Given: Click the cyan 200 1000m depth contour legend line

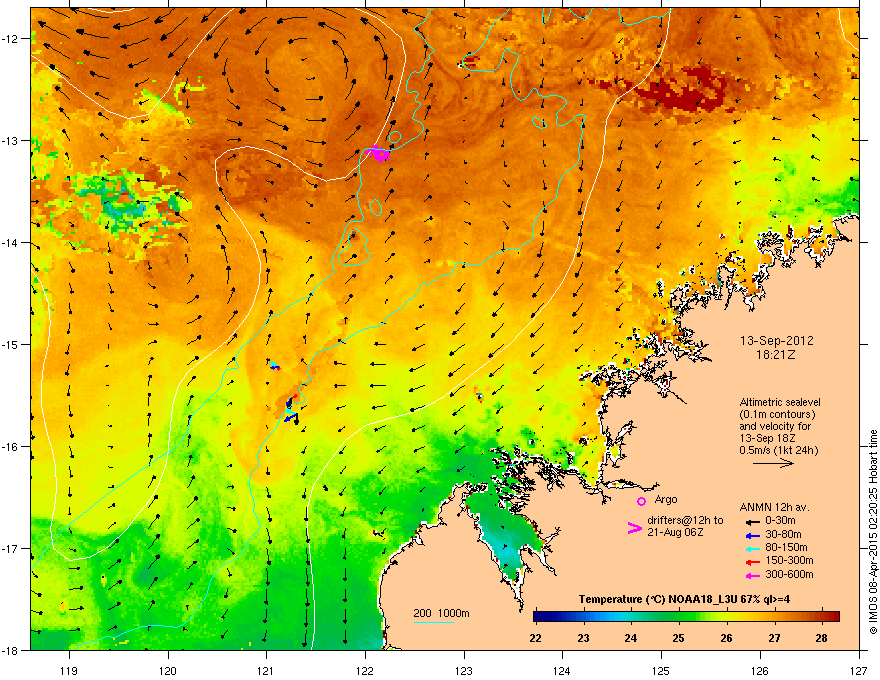Looking at the screenshot, I should [433, 622].
